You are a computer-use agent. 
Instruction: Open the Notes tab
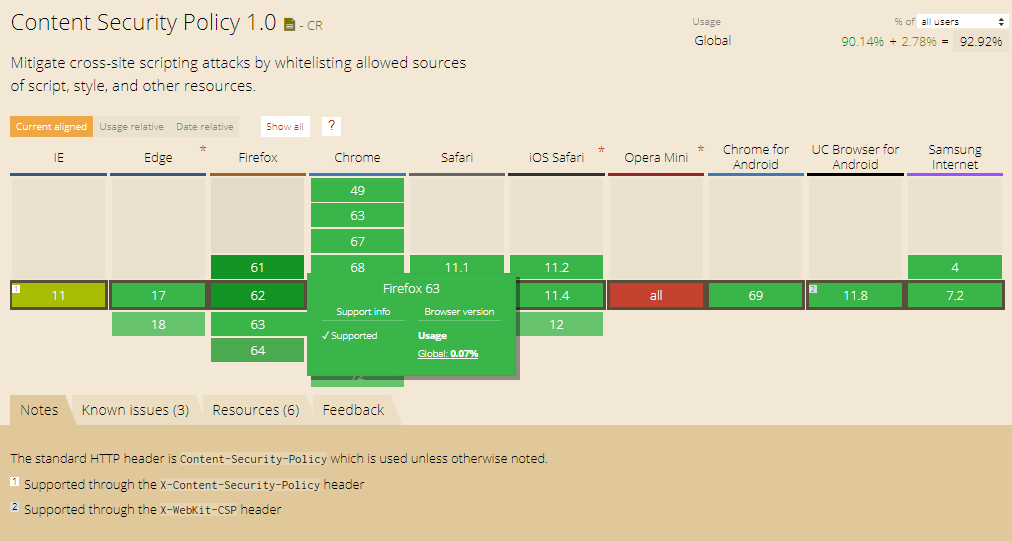[39, 410]
